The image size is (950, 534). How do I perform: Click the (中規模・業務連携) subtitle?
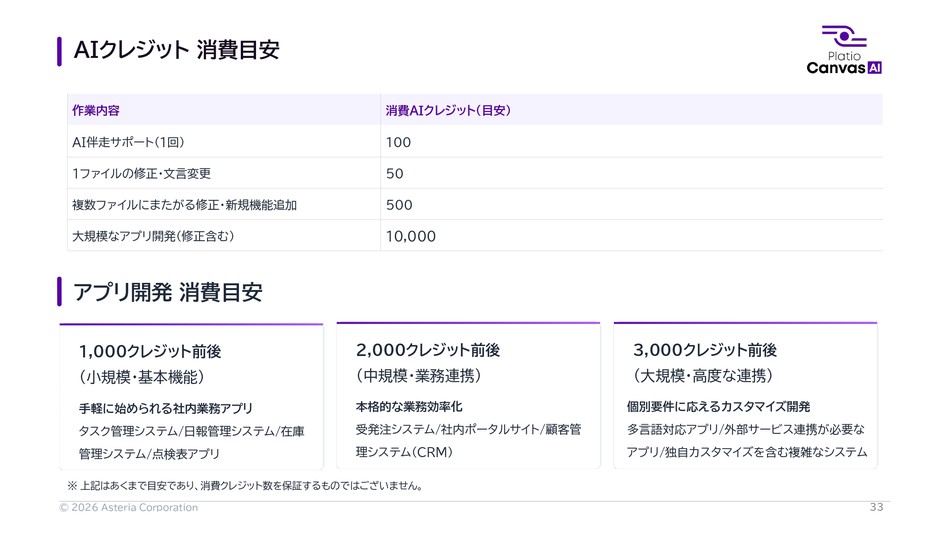click(x=418, y=376)
